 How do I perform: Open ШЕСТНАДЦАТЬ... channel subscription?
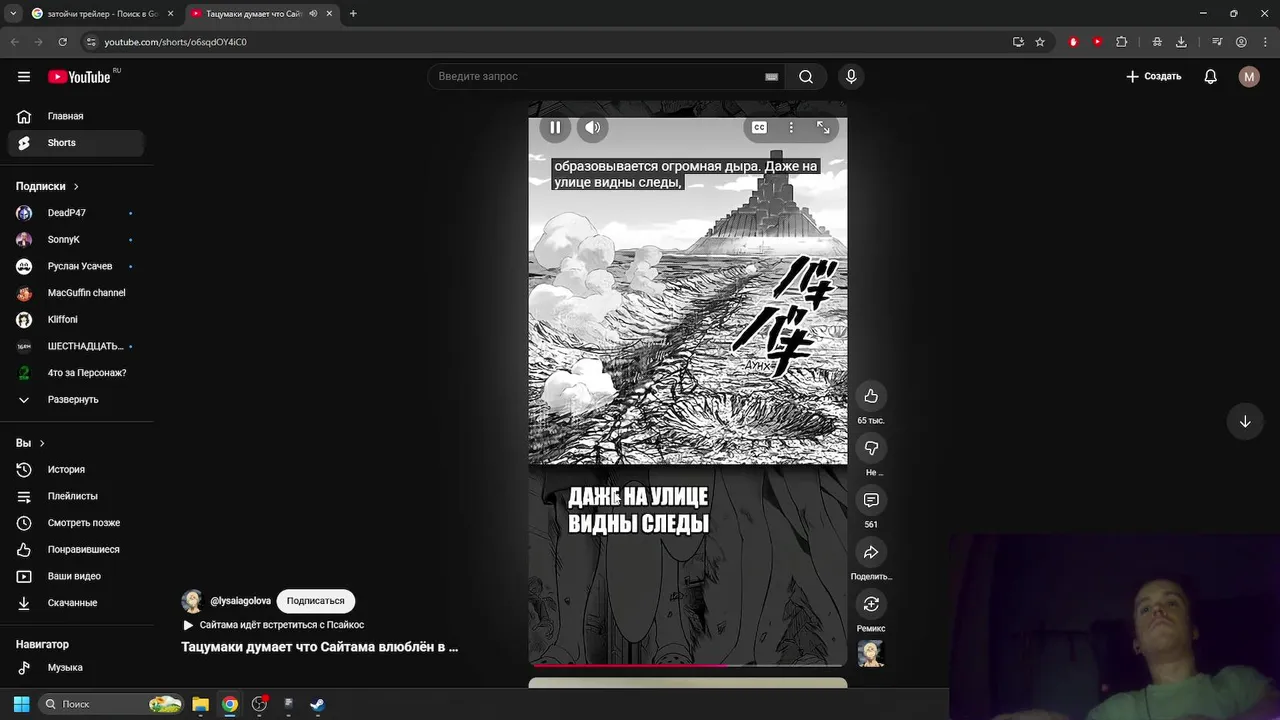tap(76, 346)
